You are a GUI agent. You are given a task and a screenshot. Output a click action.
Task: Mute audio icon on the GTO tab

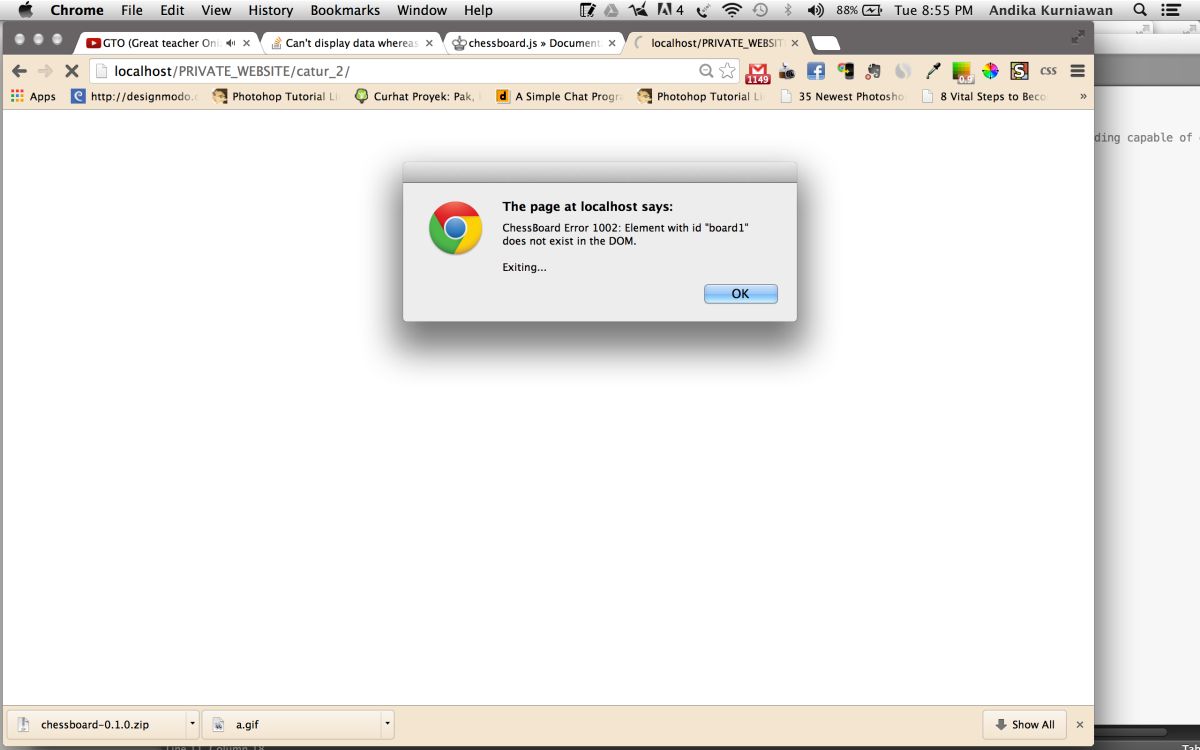231,43
